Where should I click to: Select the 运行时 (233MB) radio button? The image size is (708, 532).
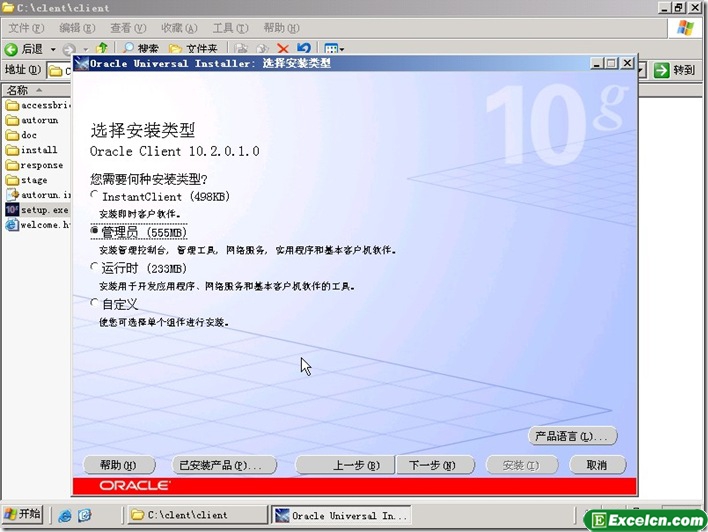click(94, 267)
